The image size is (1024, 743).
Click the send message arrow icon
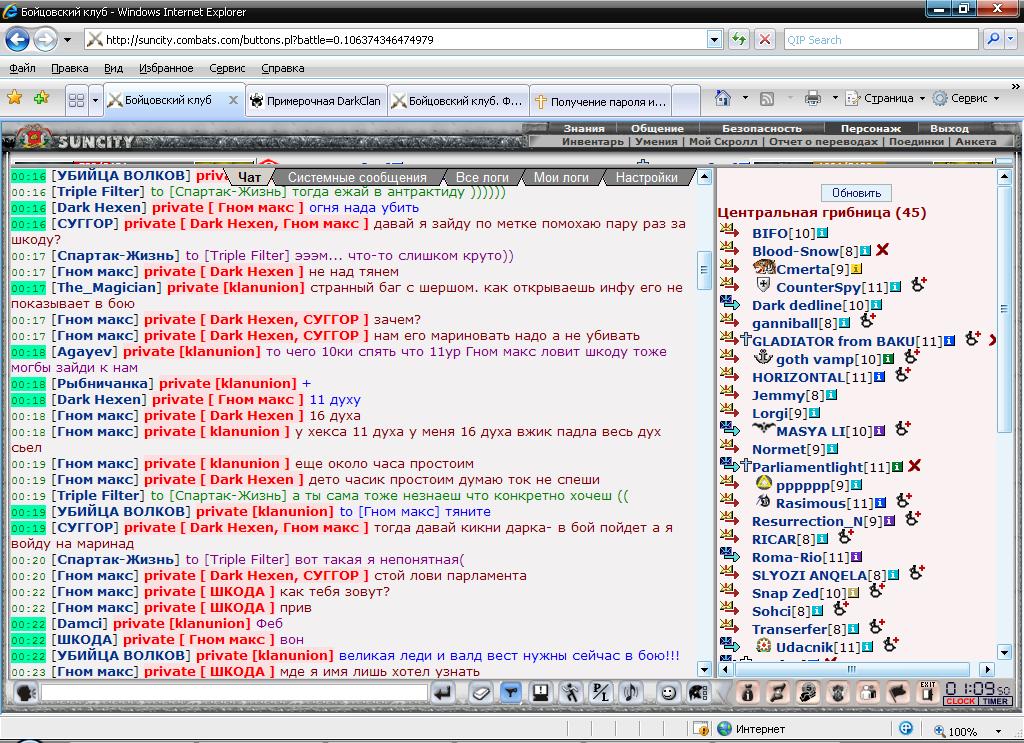tap(443, 693)
